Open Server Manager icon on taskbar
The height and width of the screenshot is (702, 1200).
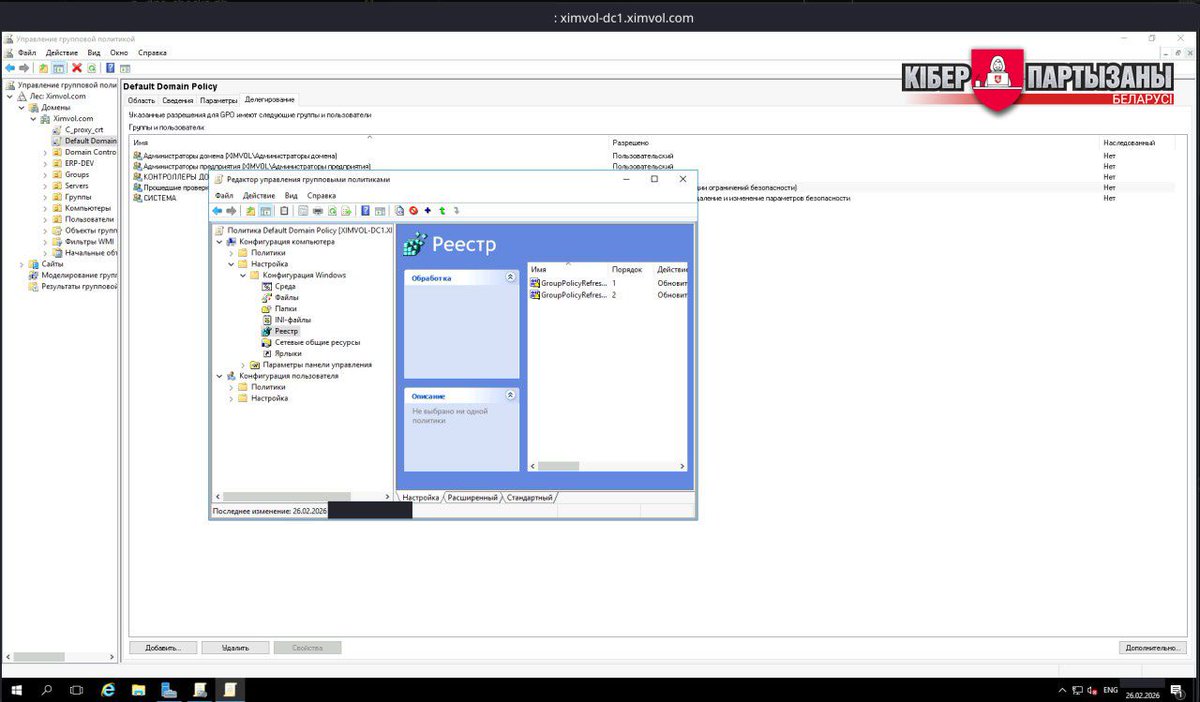click(x=169, y=690)
